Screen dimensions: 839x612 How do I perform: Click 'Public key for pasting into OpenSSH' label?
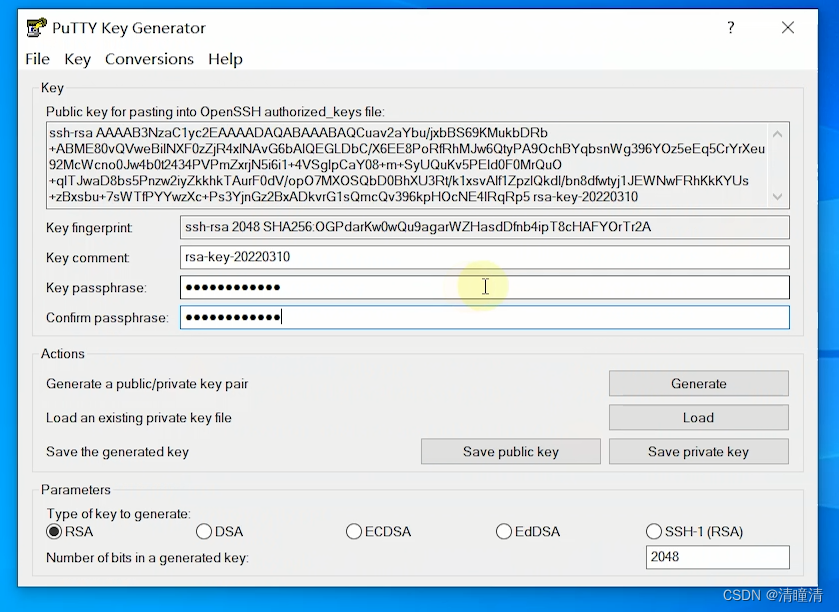point(215,112)
